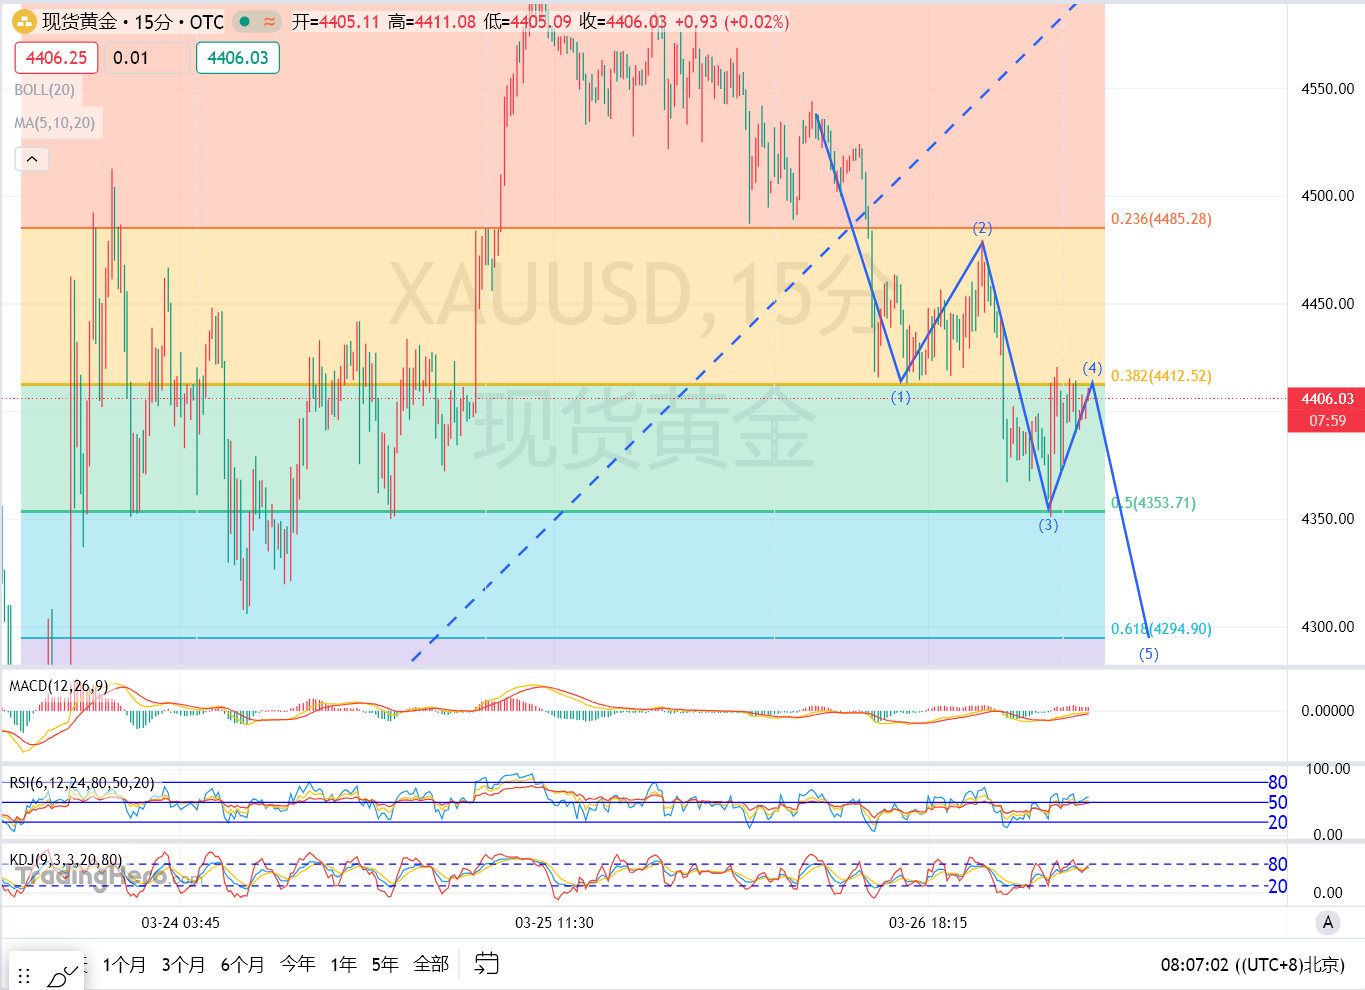This screenshot has height=990, width=1365.
Task: Select the (1) Elliott wave label
Action: (901, 397)
